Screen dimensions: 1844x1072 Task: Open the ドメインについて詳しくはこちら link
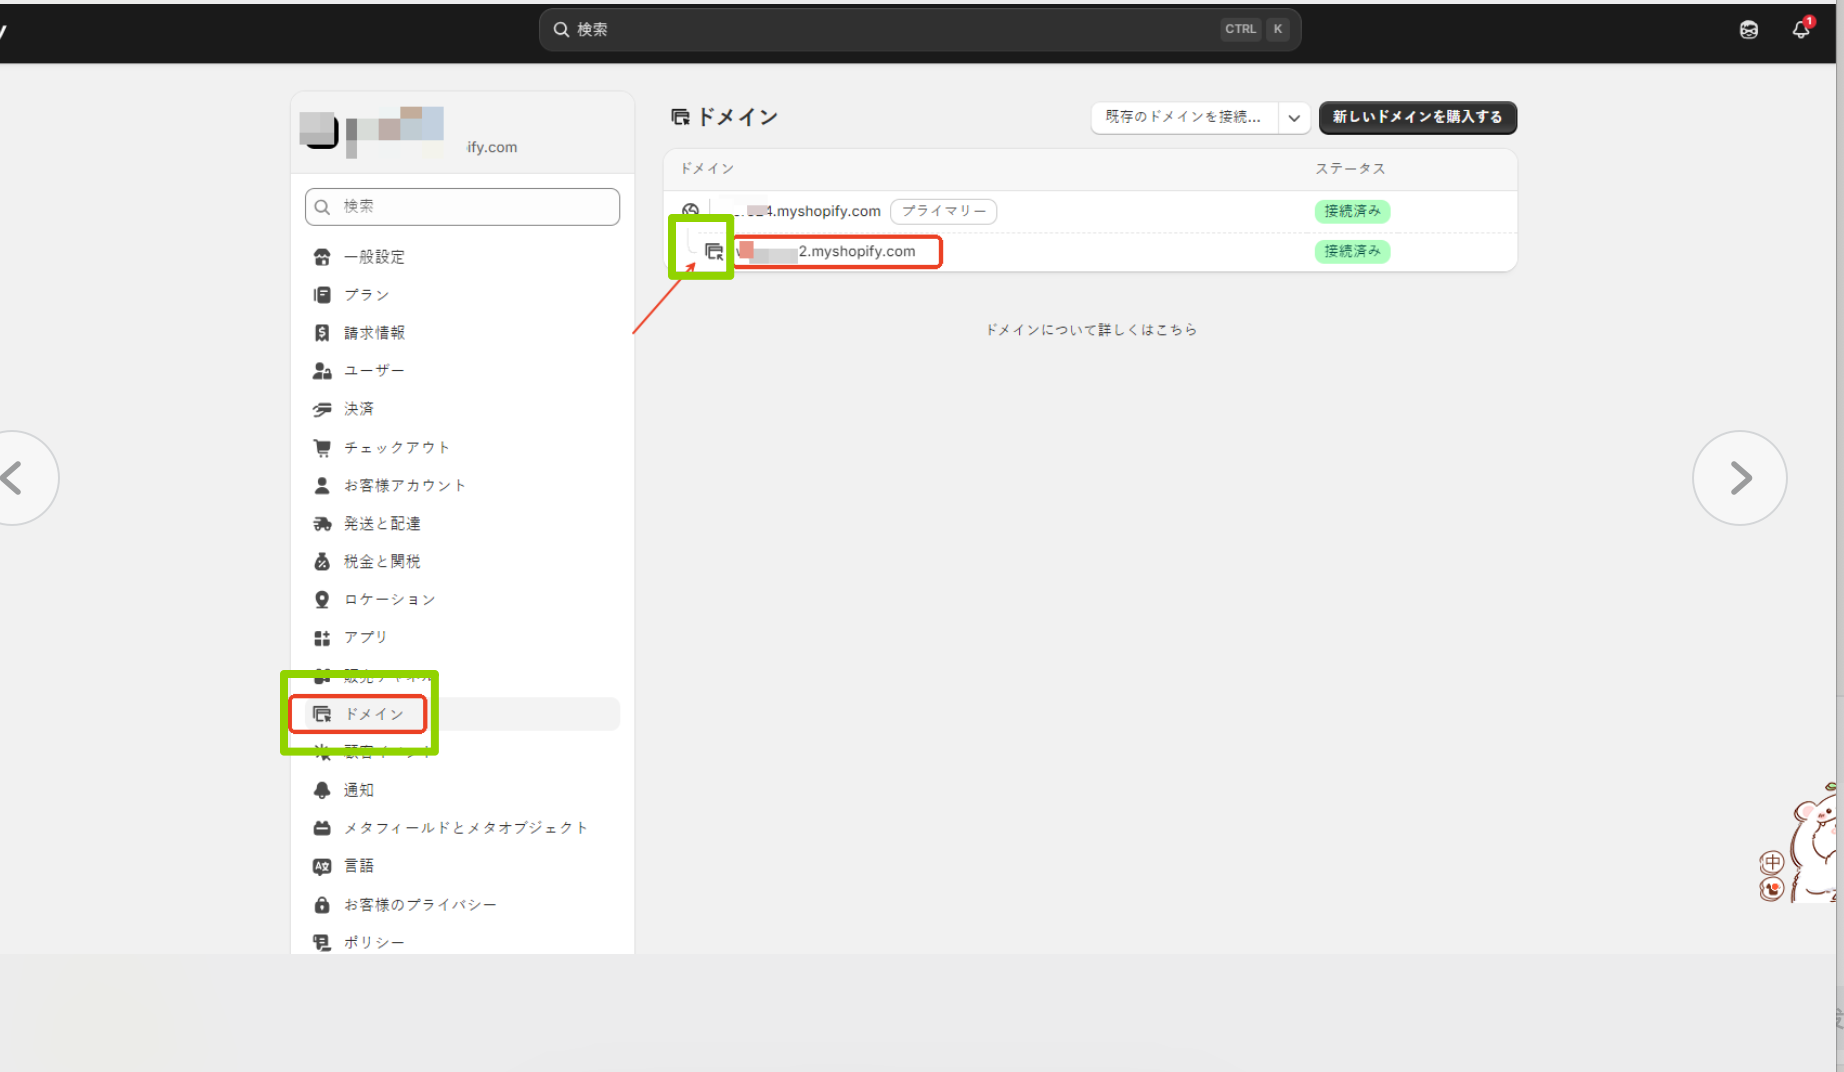[x=1091, y=330]
